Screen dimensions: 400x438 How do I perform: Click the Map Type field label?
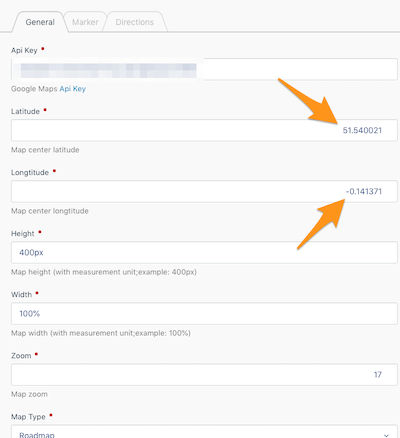(x=28, y=417)
